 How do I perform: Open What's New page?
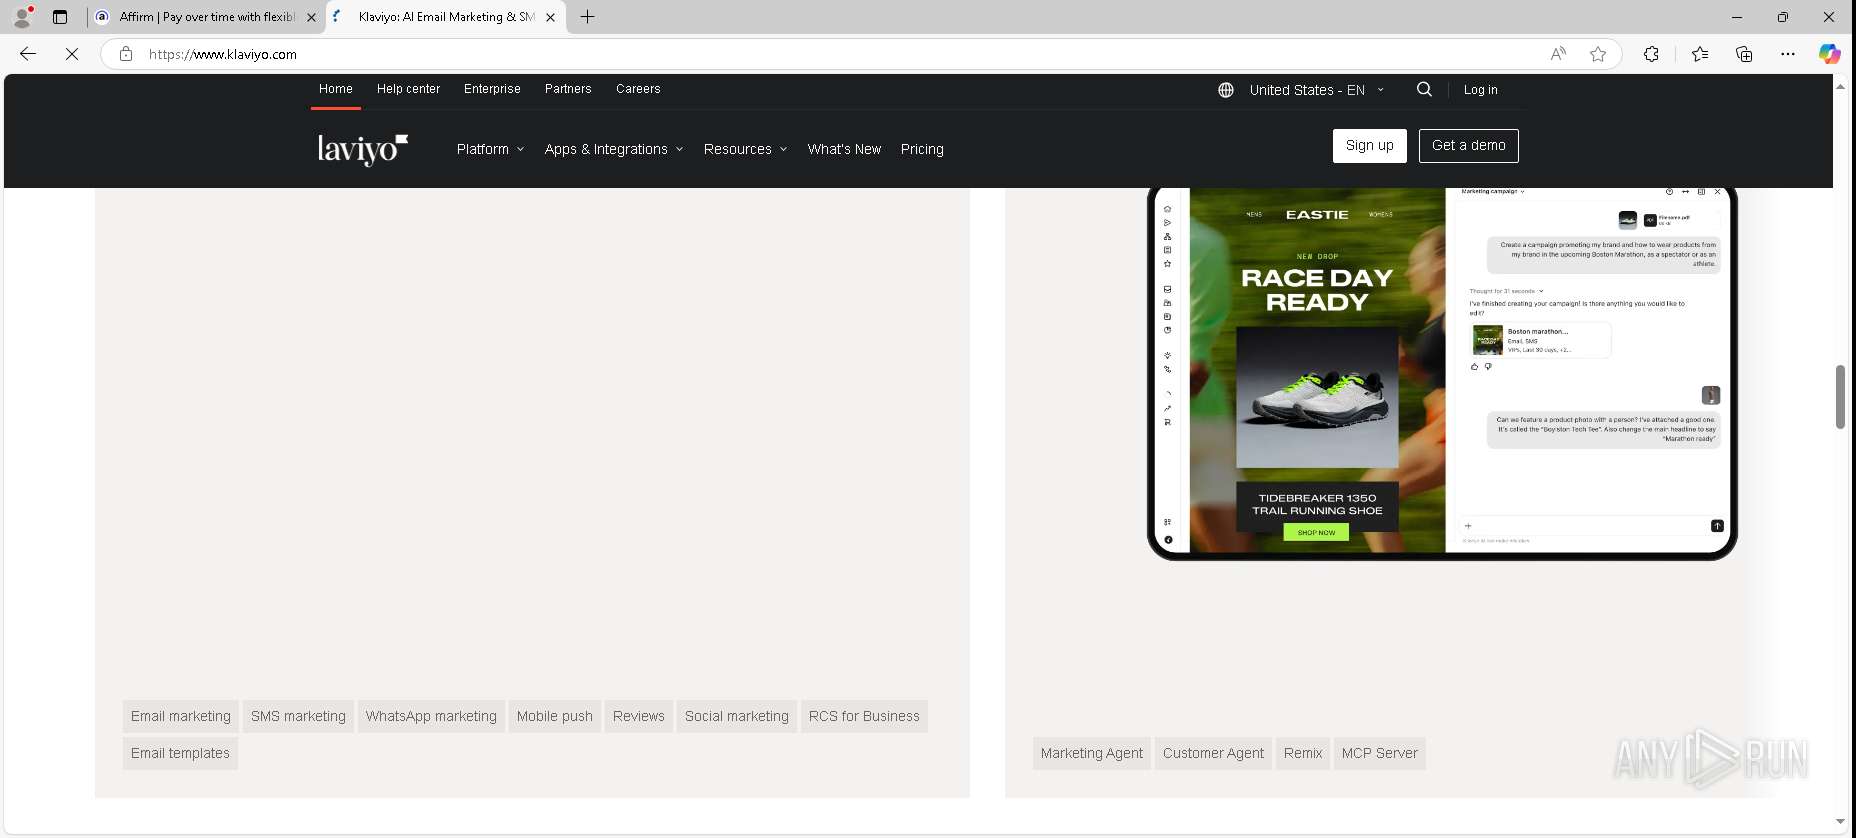click(844, 149)
